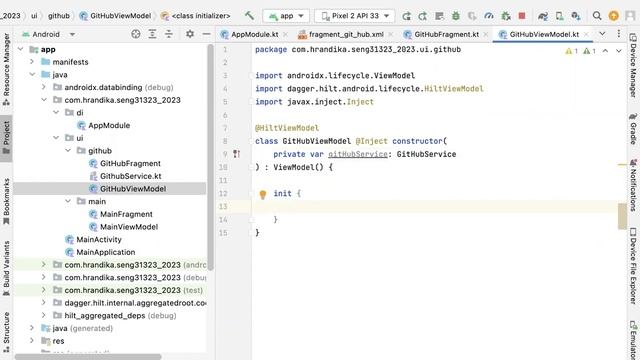Click the Make Project hammer icon

point(249,16)
